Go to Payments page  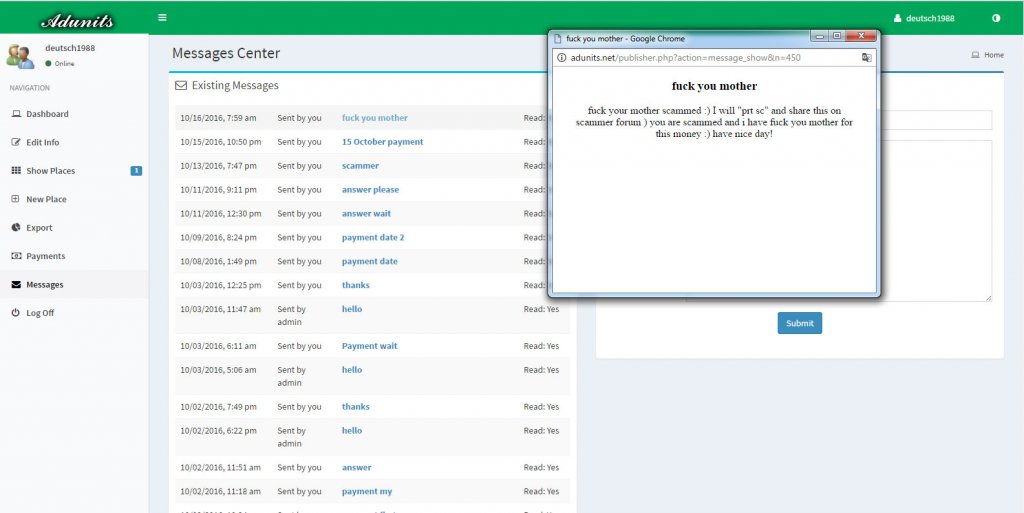pyautogui.click(x=45, y=256)
